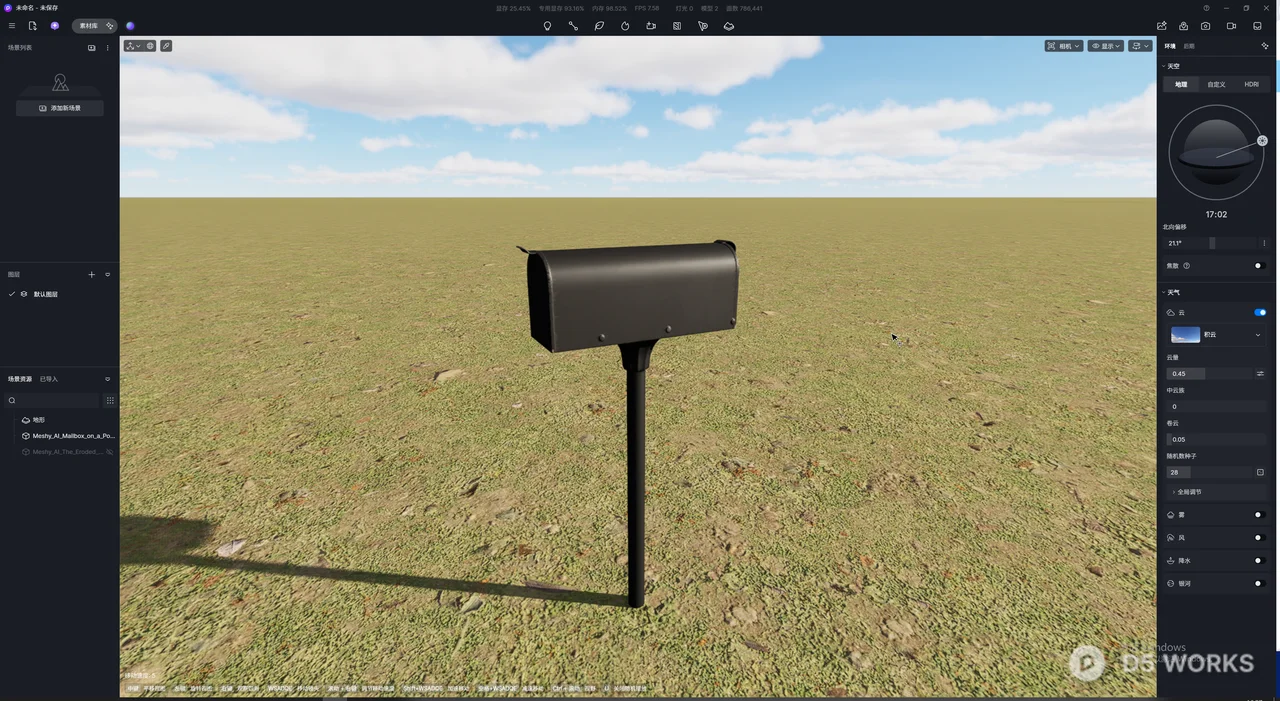1280x701 pixels.
Task: Add a new layer with plus icon
Action: (91, 274)
